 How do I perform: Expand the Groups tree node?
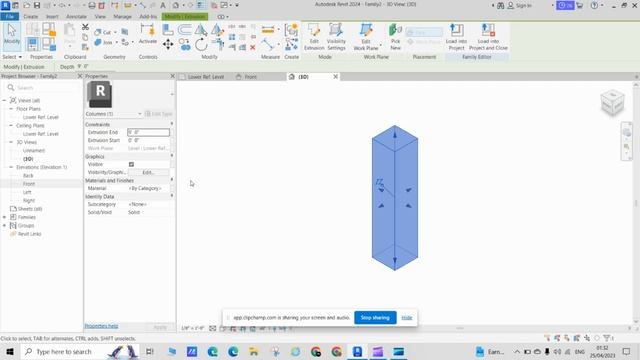[x=4, y=225]
